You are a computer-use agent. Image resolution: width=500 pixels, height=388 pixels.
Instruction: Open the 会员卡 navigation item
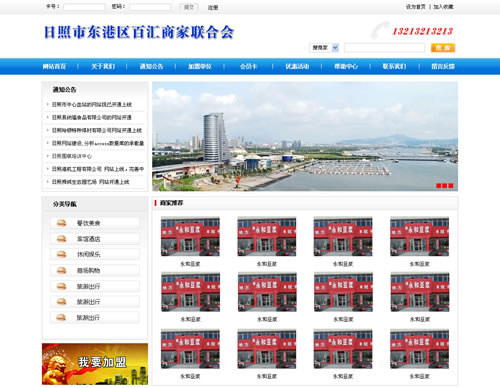[248, 66]
